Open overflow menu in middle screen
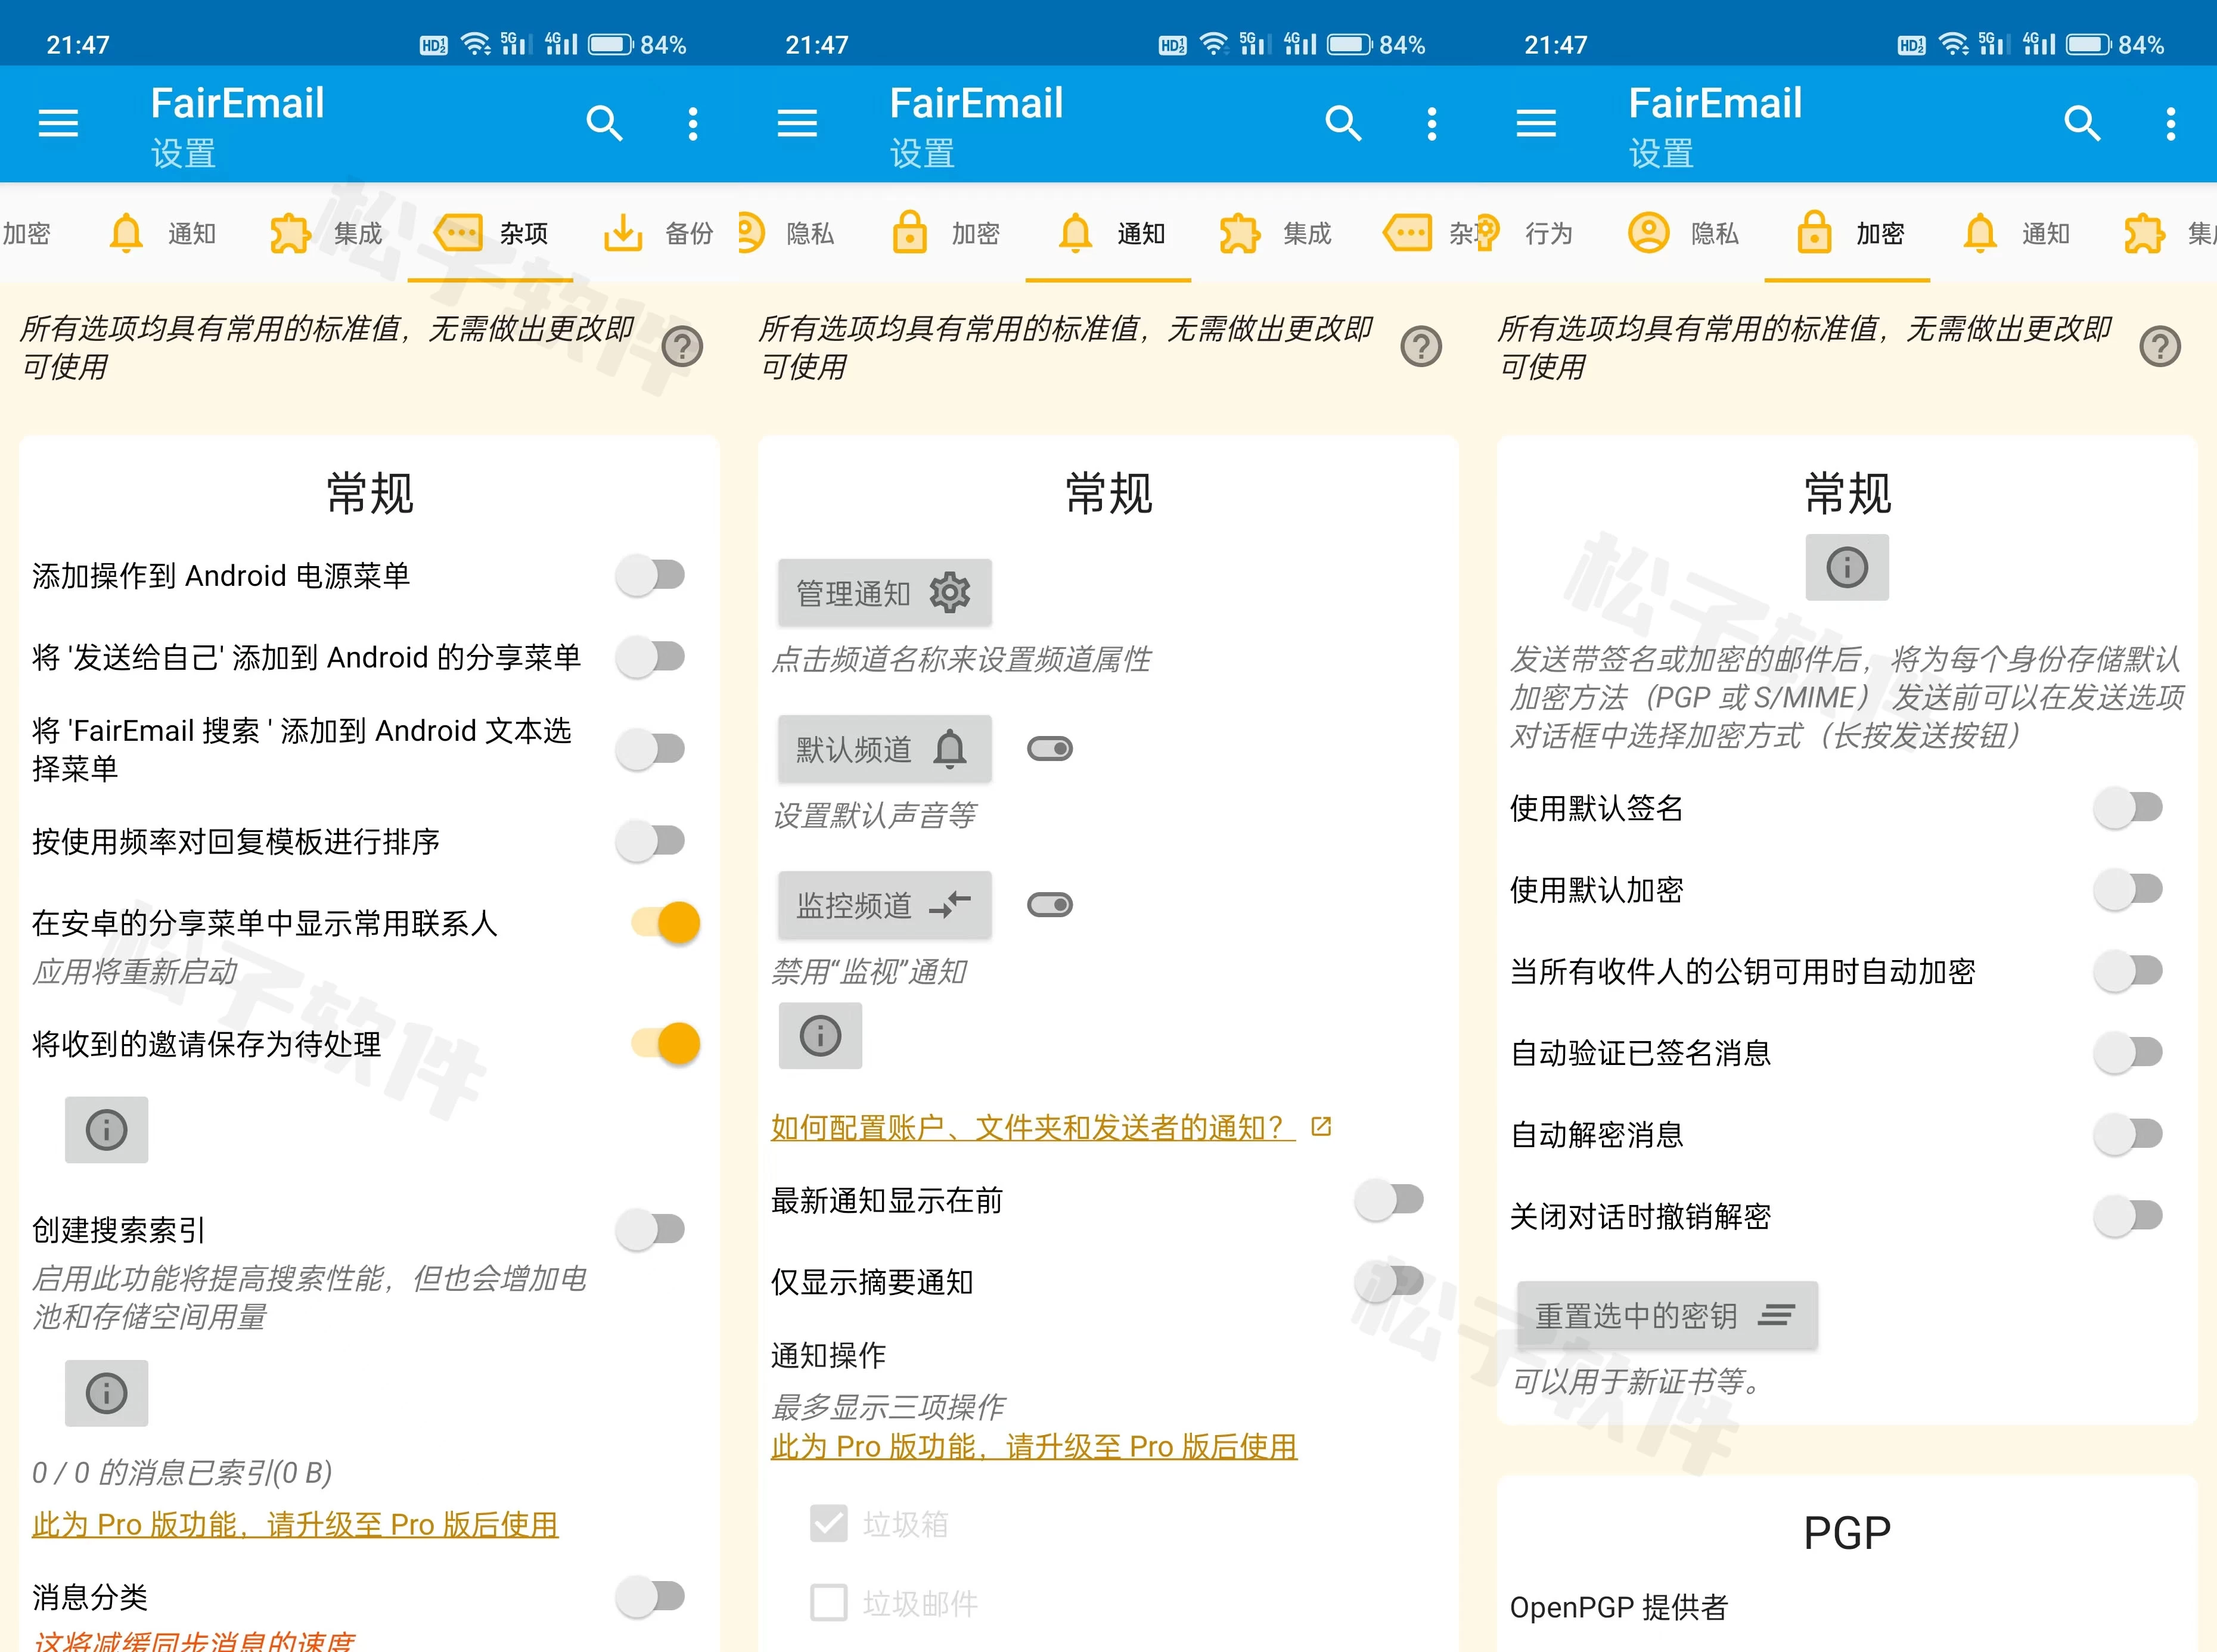The image size is (2217, 1652). [x=1432, y=123]
